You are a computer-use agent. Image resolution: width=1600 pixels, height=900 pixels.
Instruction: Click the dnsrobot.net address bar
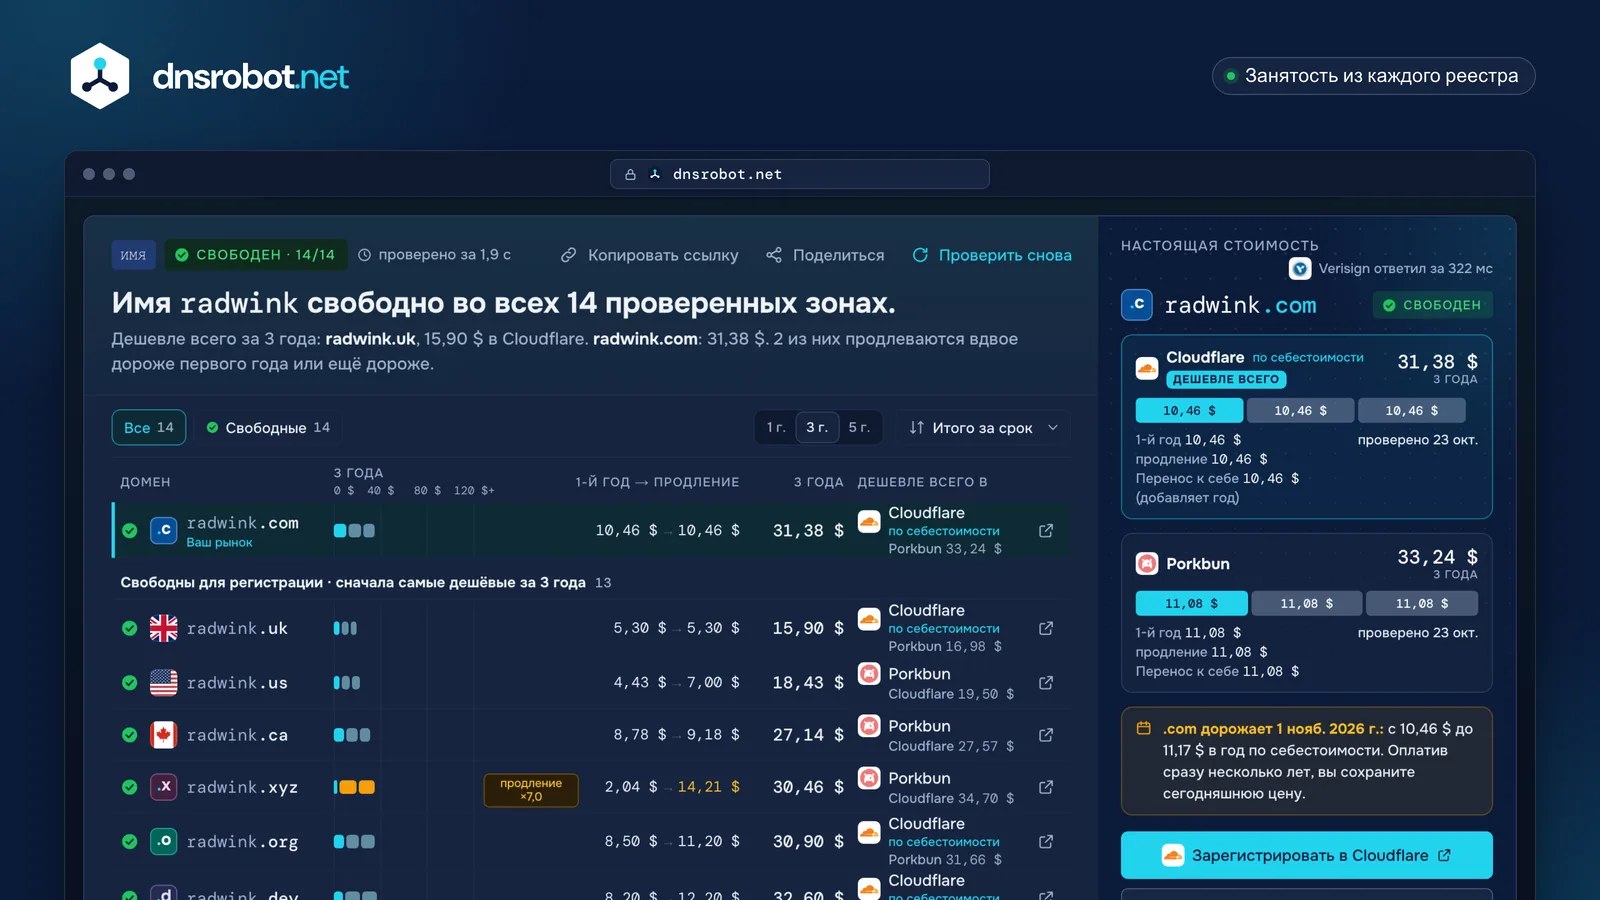[800, 174]
